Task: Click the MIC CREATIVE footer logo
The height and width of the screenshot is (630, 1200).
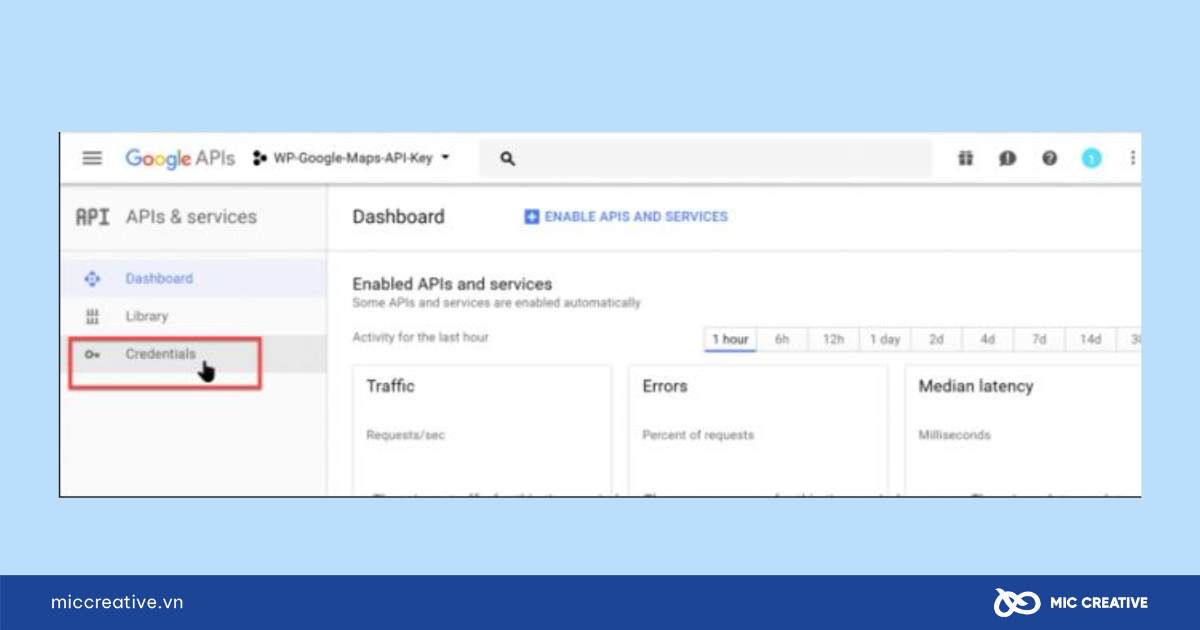Action: pos(1071,602)
